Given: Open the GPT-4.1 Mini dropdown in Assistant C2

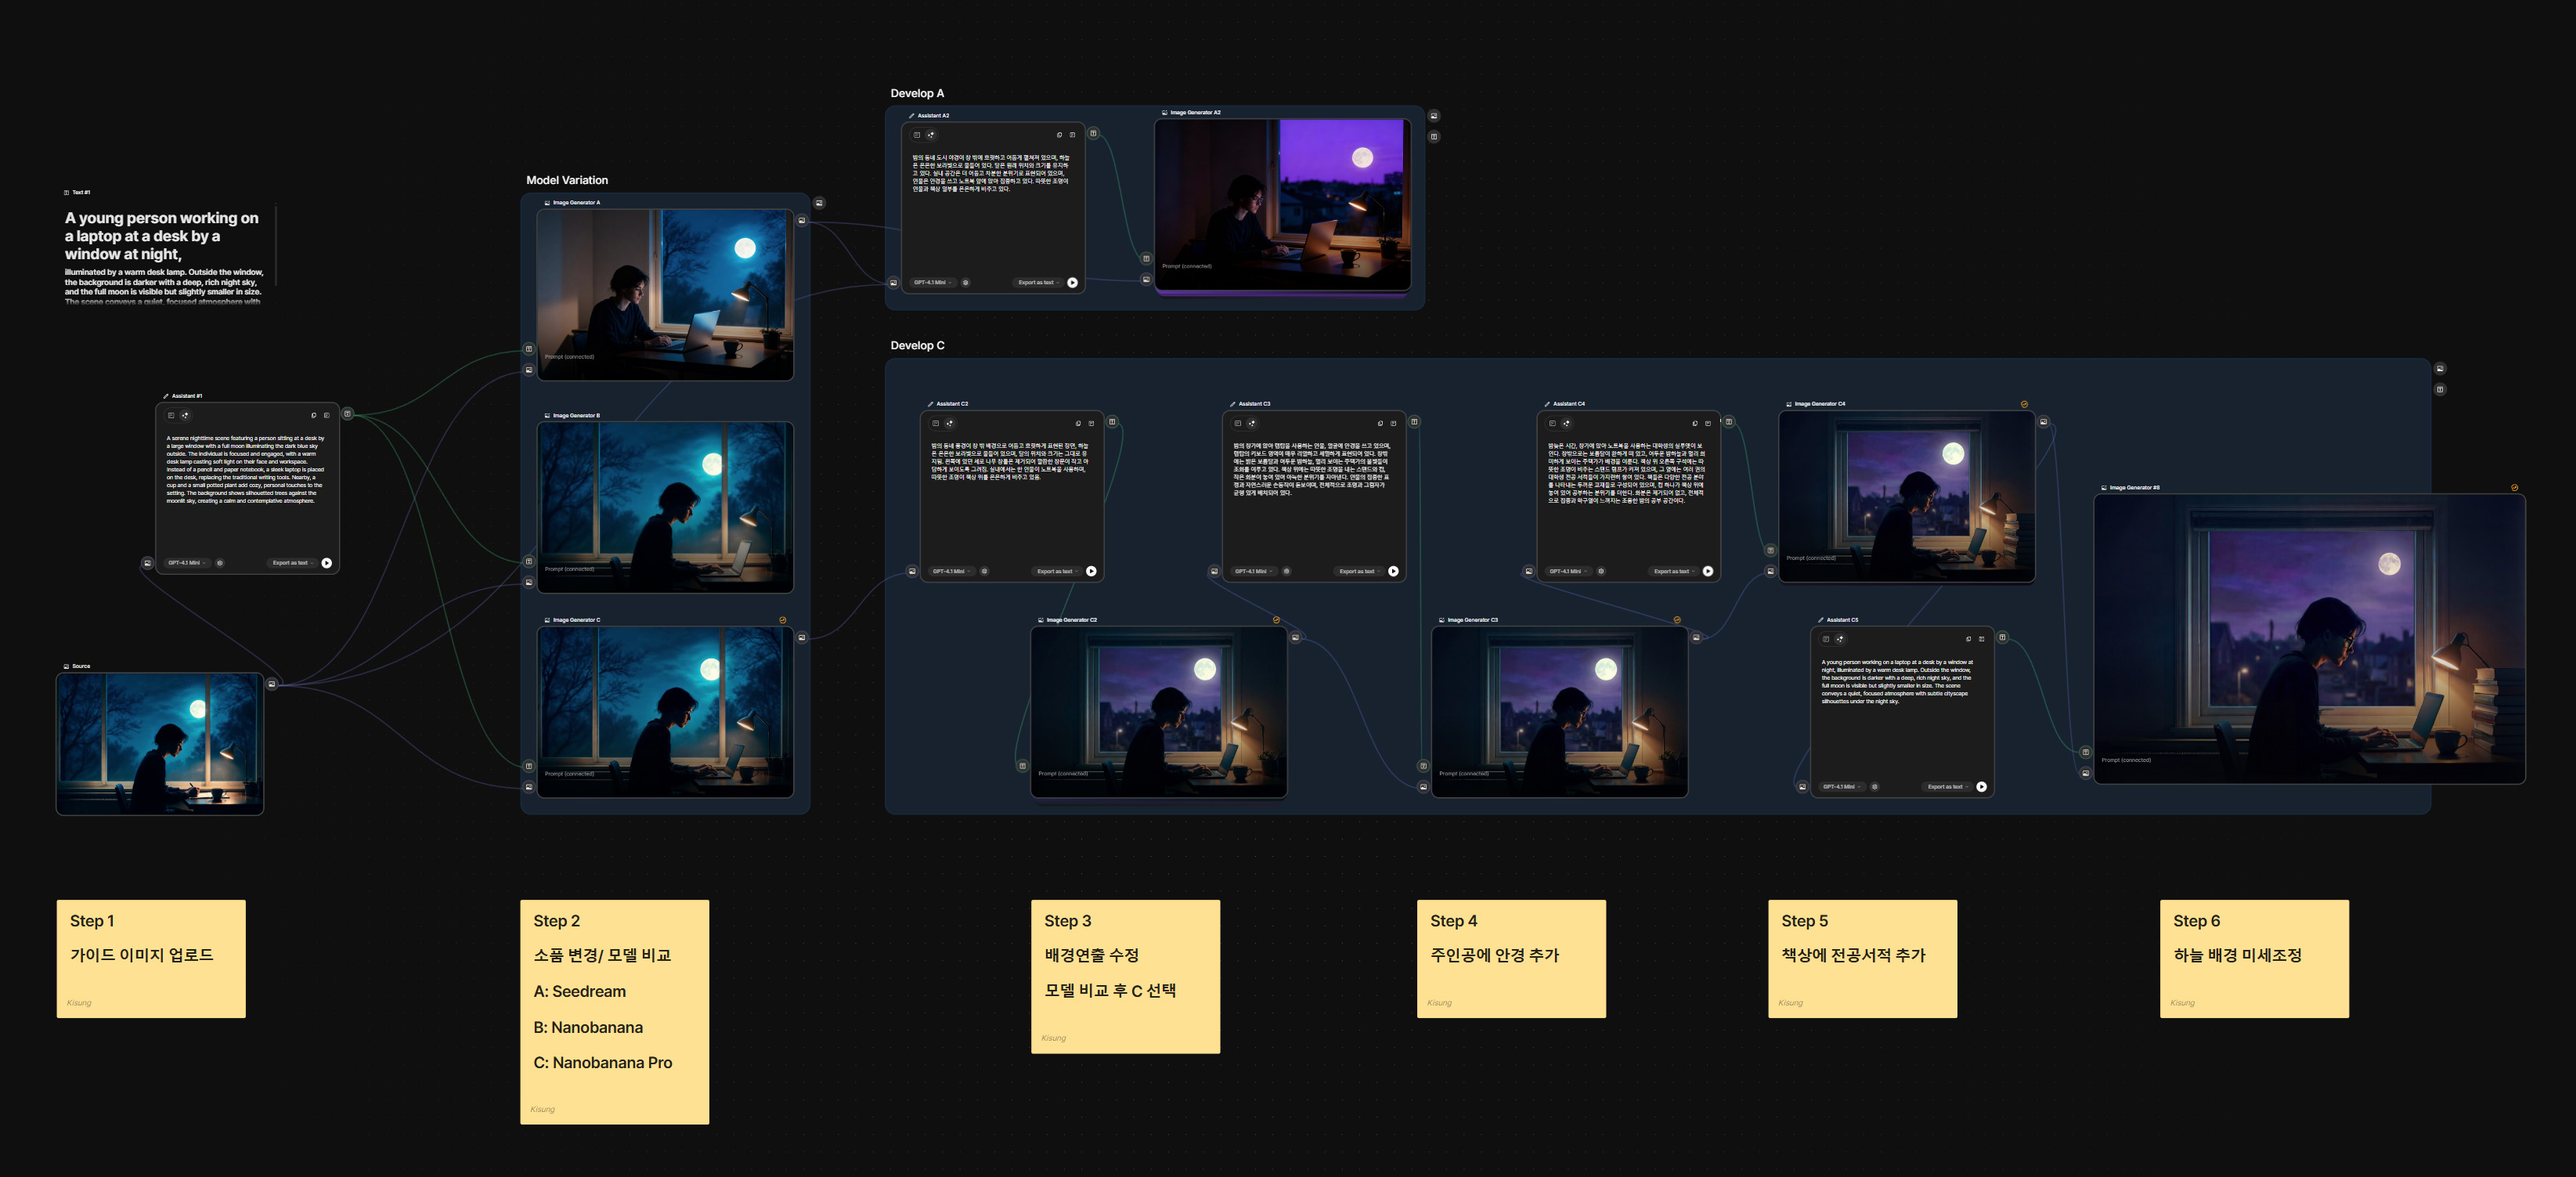Looking at the screenshot, I should pos(951,572).
